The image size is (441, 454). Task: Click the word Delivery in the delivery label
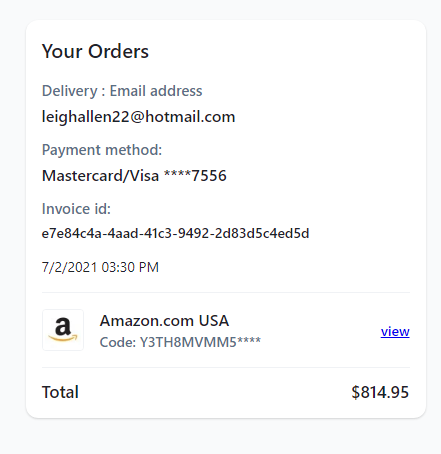(70, 91)
